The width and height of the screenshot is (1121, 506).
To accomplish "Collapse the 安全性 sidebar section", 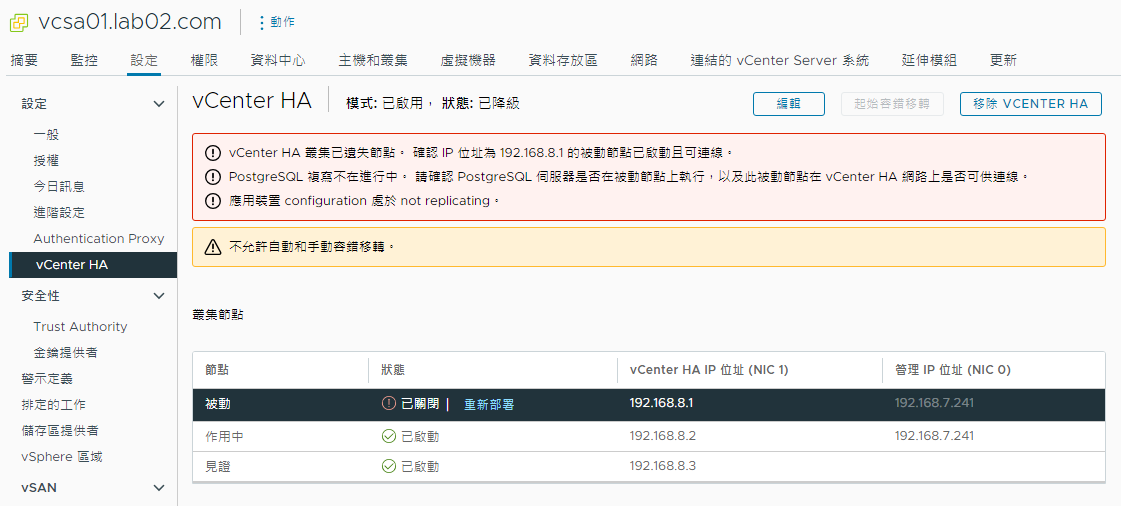I will pyautogui.click(x=159, y=296).
